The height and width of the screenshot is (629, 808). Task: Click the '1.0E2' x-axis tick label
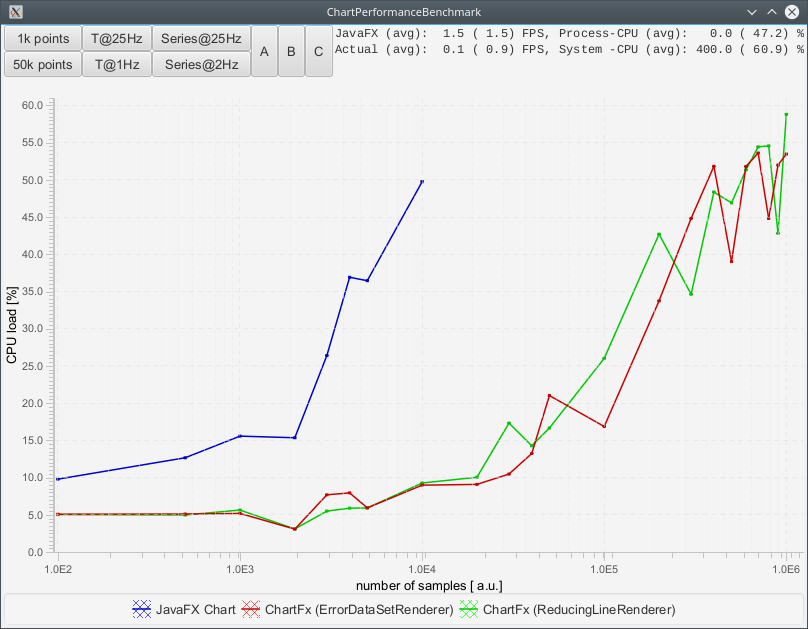coord(58,569)
